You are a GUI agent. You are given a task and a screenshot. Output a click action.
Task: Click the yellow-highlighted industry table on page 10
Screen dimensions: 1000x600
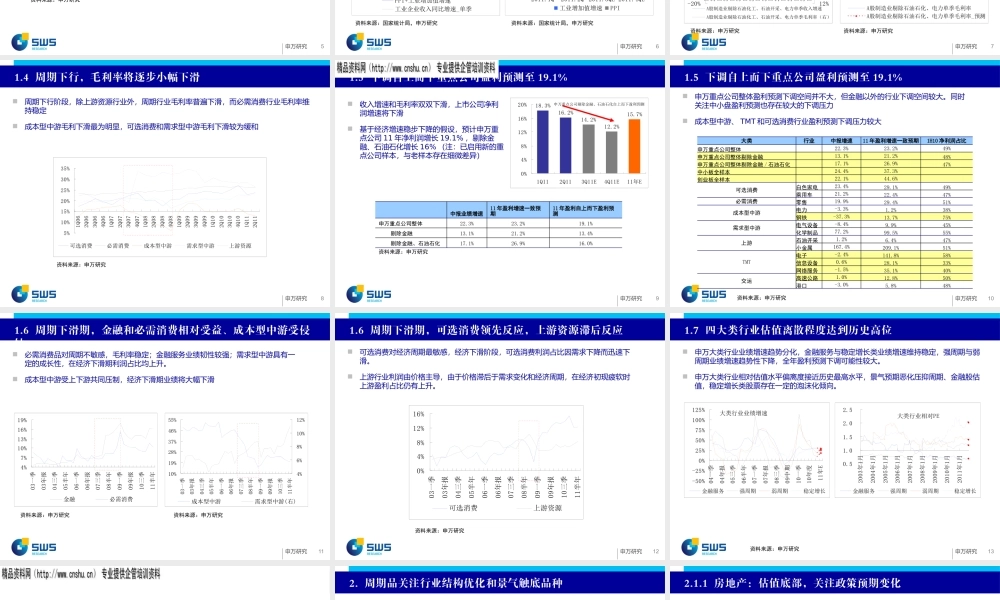click(835, 212)
